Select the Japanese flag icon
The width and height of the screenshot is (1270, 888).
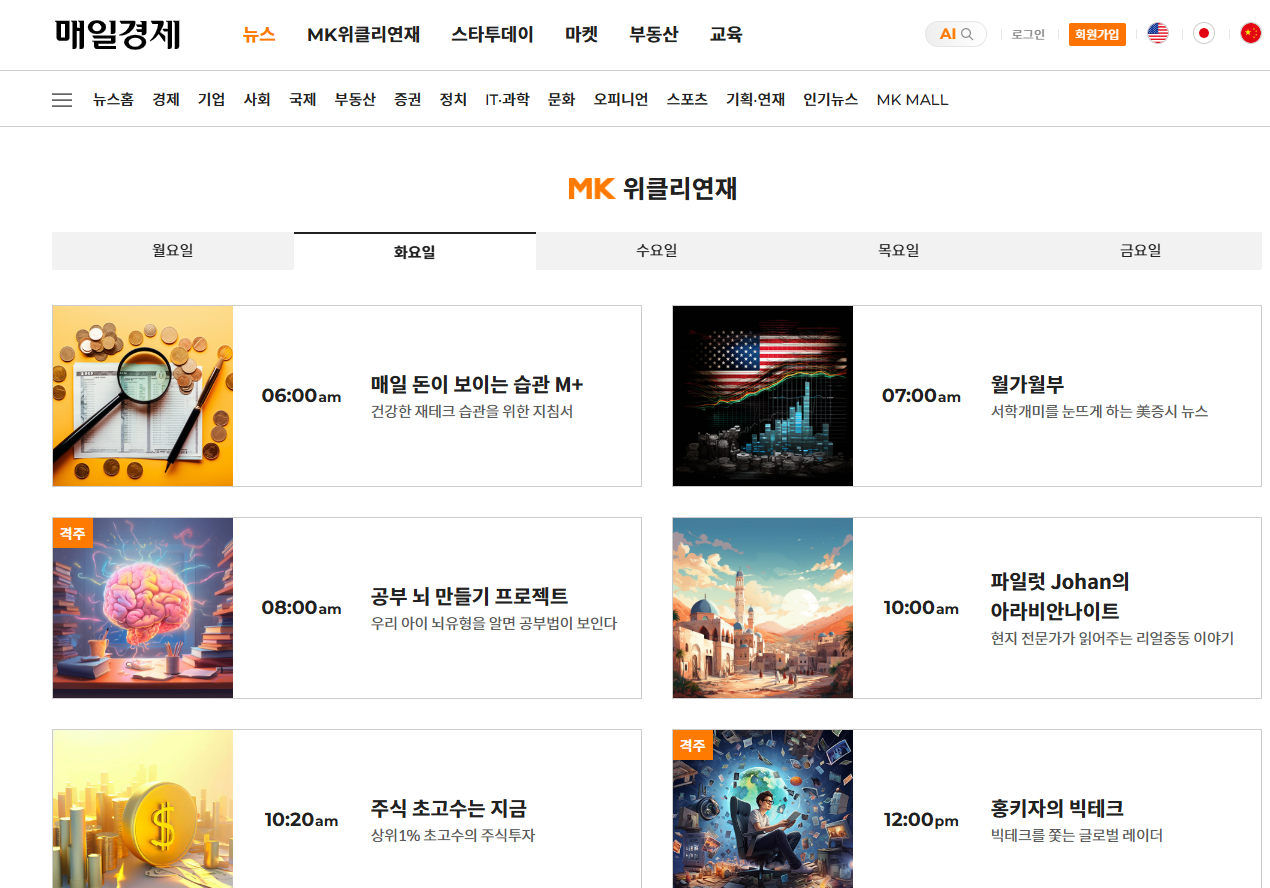1203,32
